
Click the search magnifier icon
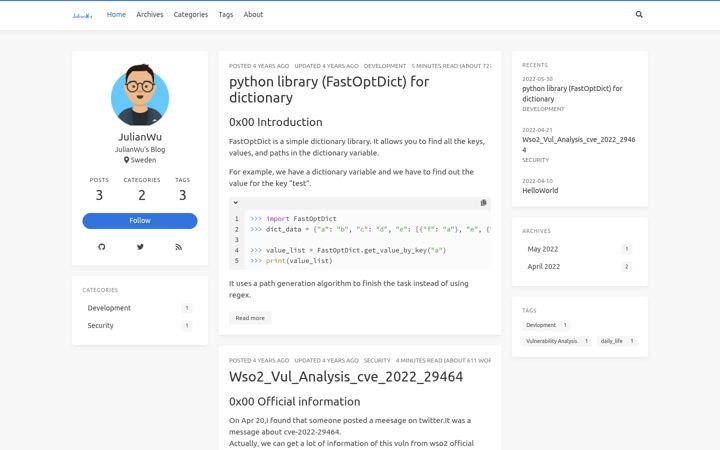pyautogui.click(x=639, y=15)
